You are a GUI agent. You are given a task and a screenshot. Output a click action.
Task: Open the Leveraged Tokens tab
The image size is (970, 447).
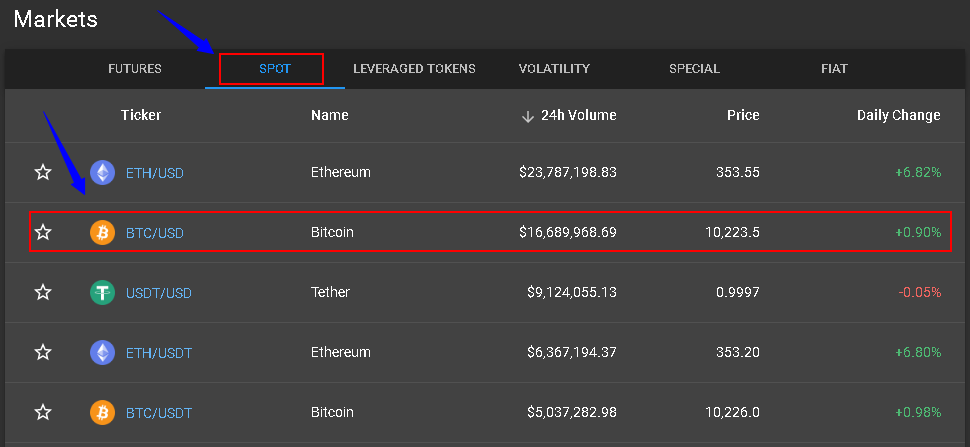pyautogui.click(x=414, y=69)
